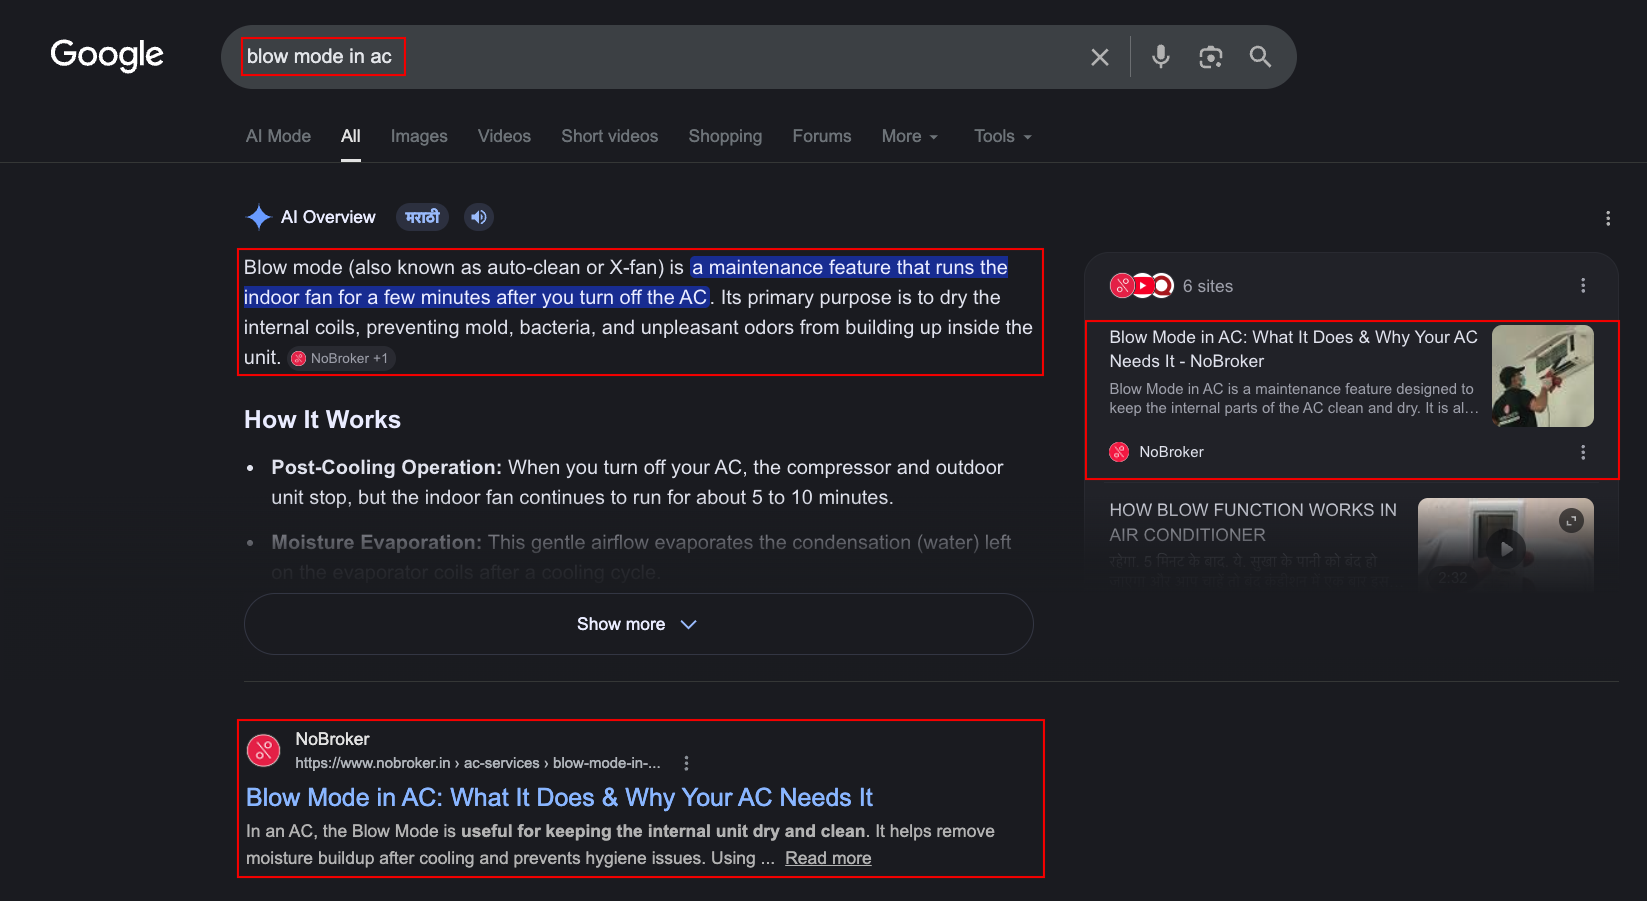This screenshot has height=901, width=1647.
Task: Switch to AI Mode tab
Action: pyautogui.click(x=278, y=136)
